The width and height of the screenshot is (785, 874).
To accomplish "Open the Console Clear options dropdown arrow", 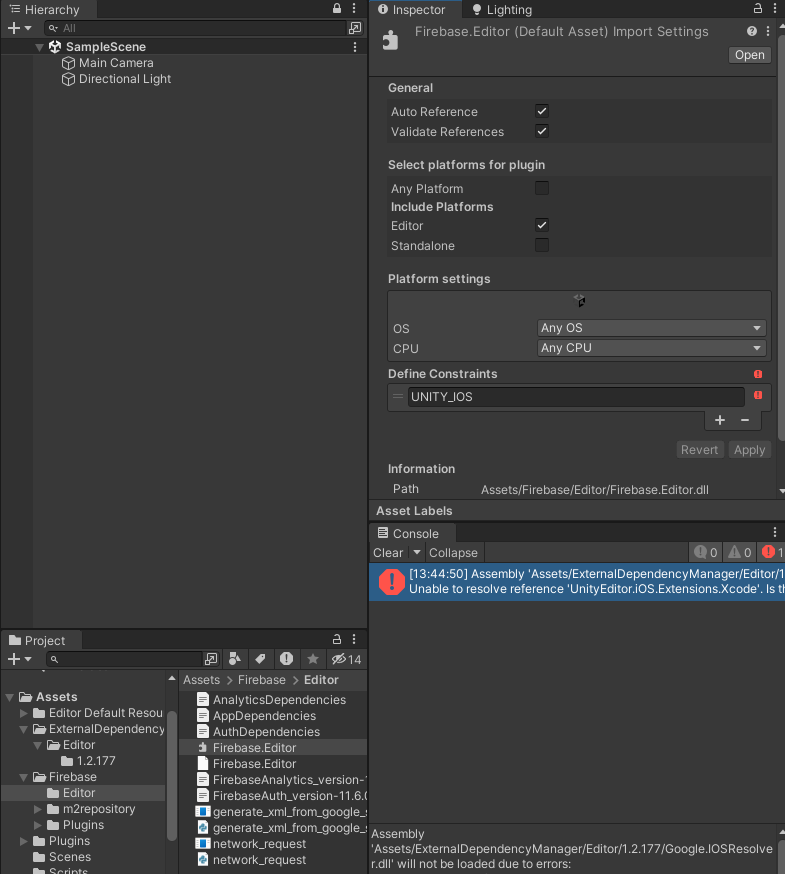I will point(416,552).
